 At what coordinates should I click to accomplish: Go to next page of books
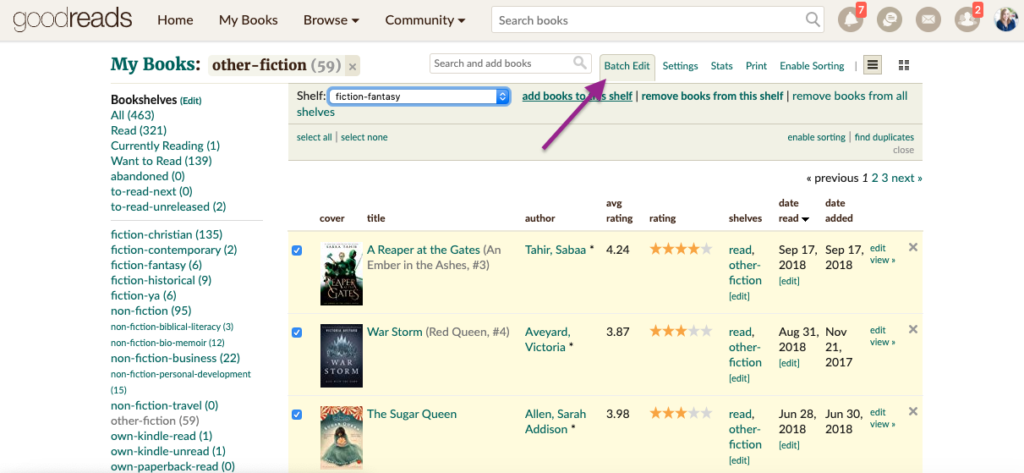click(907, 178)
